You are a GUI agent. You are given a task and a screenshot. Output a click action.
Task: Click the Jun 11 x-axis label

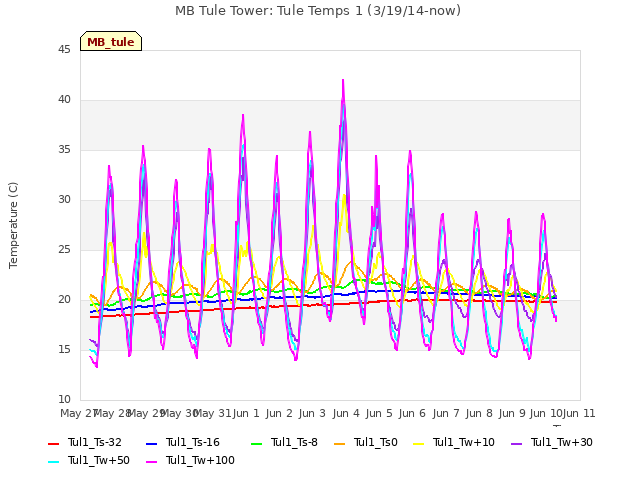tap(579, 413)
